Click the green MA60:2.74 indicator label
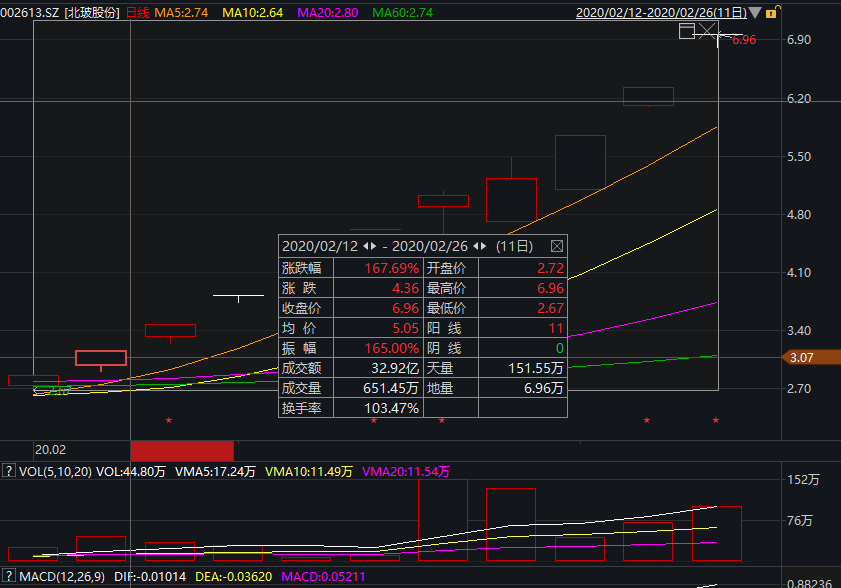The image size is (841, 588). (x=402, y=13)
